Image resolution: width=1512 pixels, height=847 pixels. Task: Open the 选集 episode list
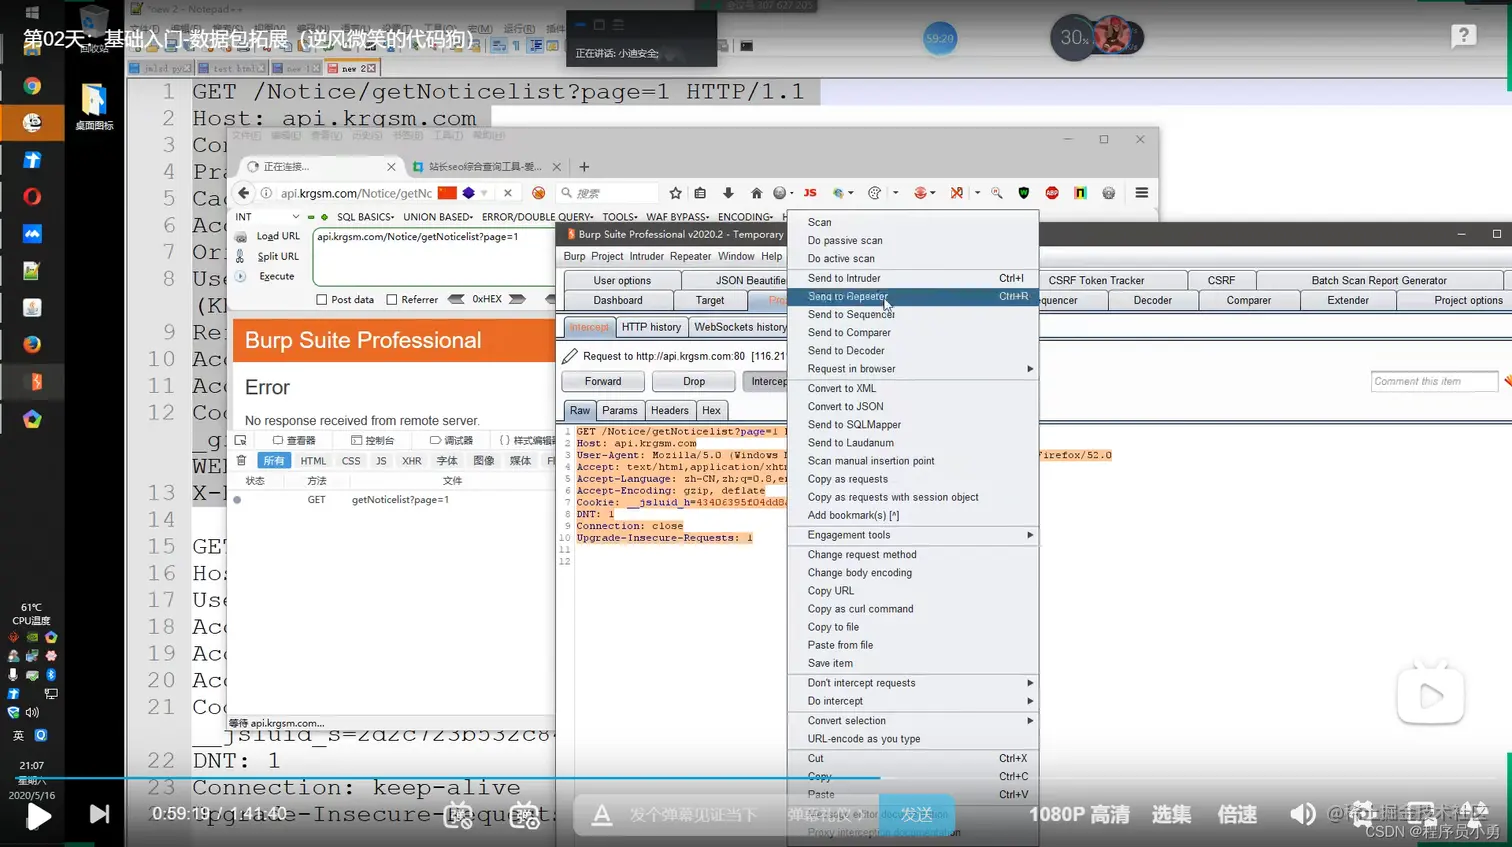point(1171,815)
